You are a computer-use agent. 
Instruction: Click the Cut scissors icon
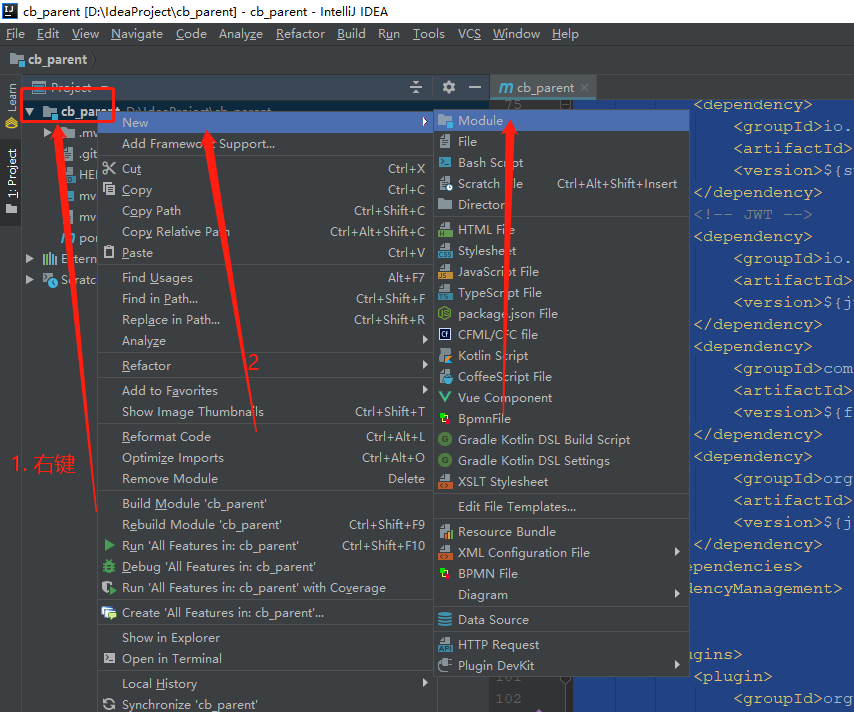tap(109, 168)
